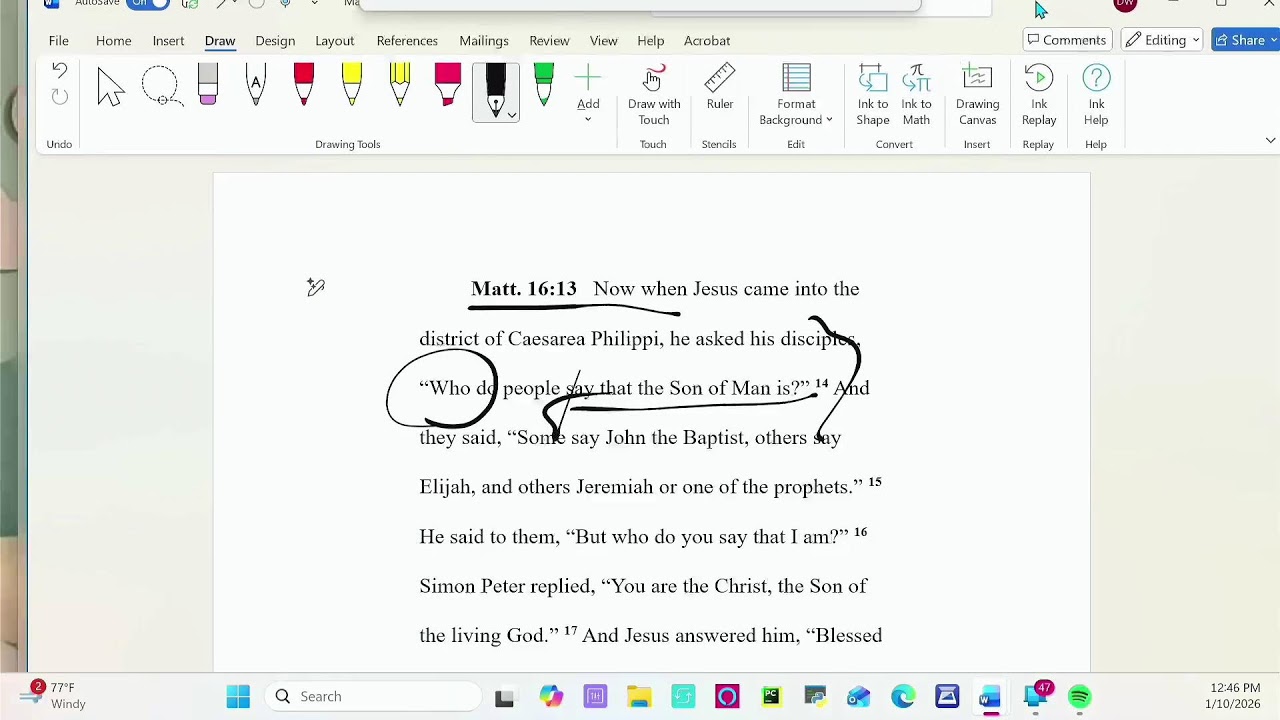This screenshot has width=1280, height=720.
Task: Select the yellow pen
Action: click(x=352, y=85)
